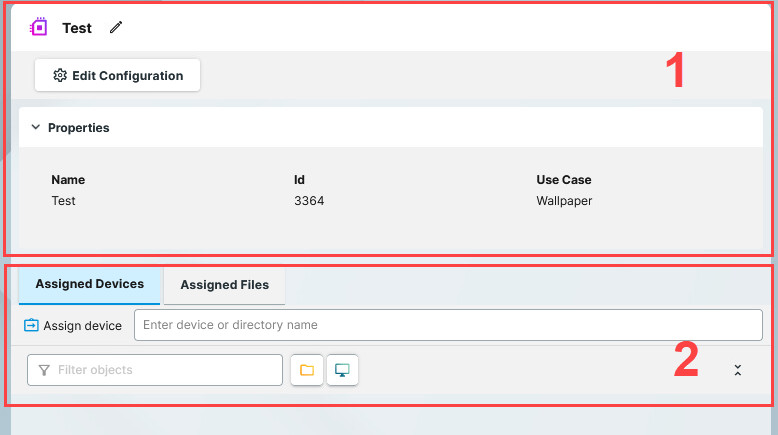Click the Test title heading

tap(77, 28)
